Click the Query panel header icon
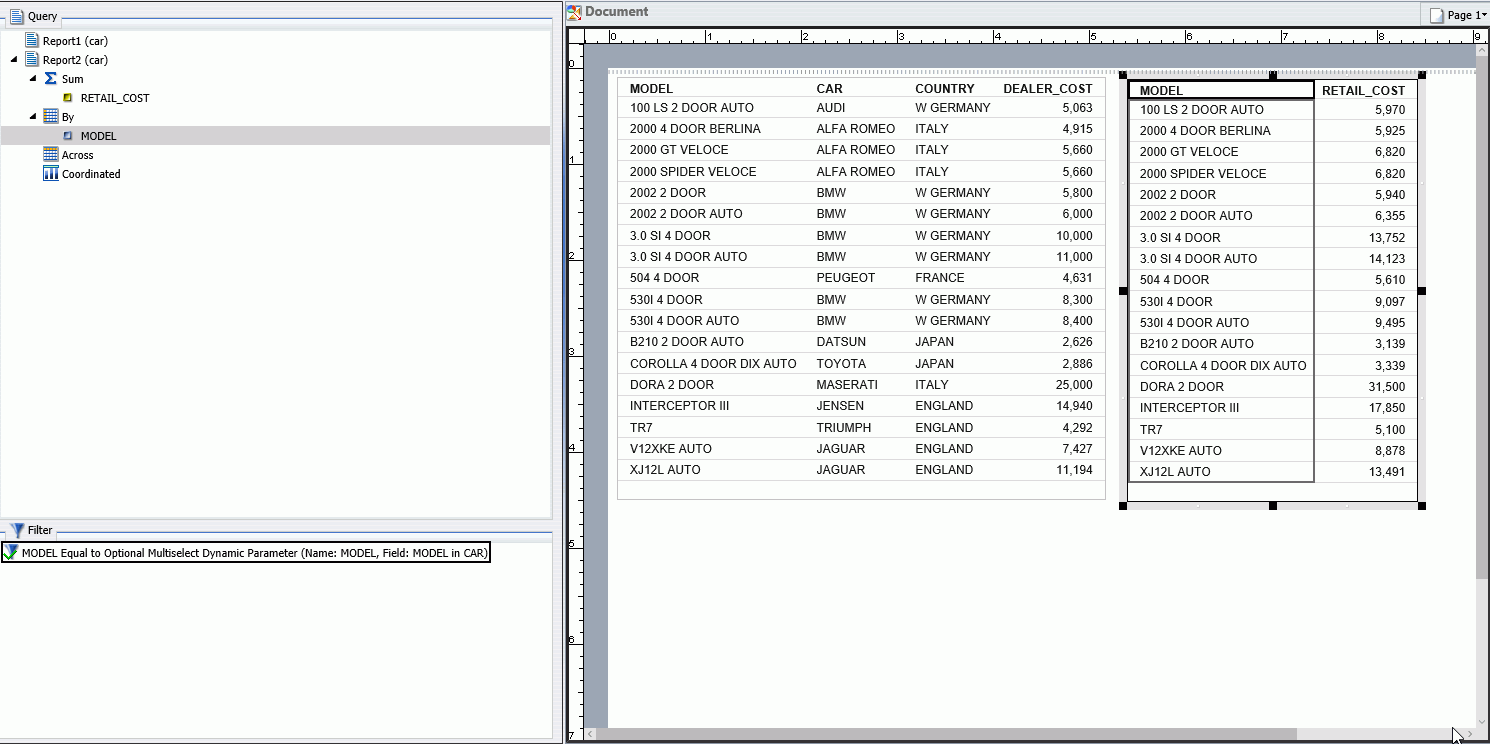 pos(16,16)
